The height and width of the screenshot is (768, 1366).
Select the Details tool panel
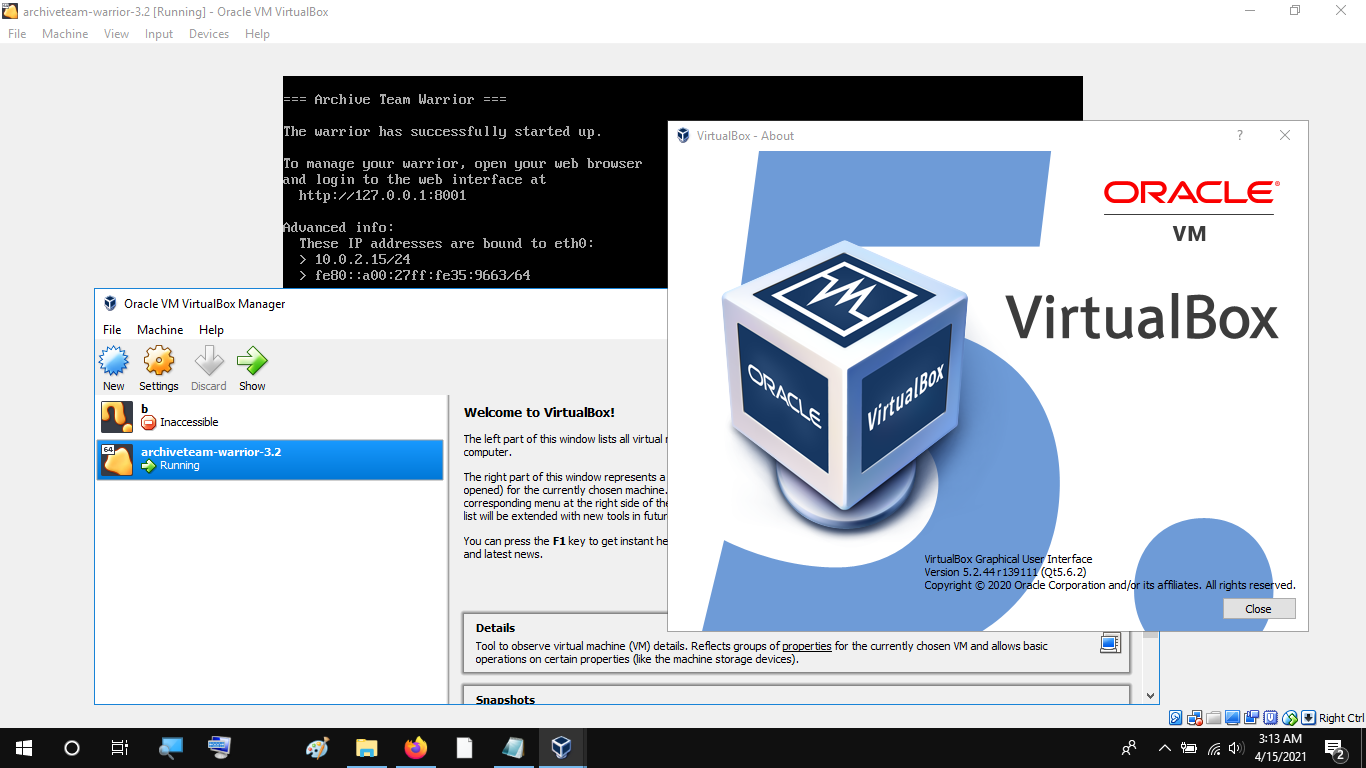point(796,643)
